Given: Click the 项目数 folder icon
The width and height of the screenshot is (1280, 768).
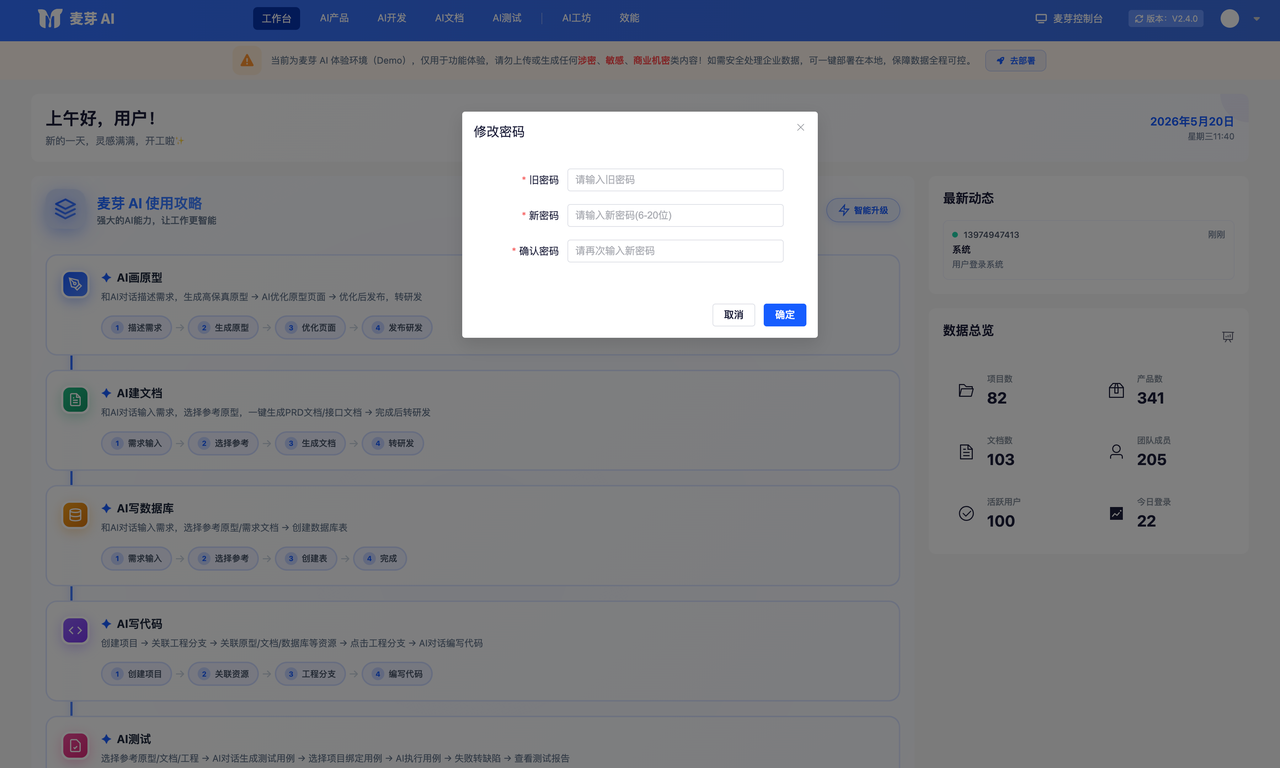Looking at the screenshot, I should tap(966, 390).
